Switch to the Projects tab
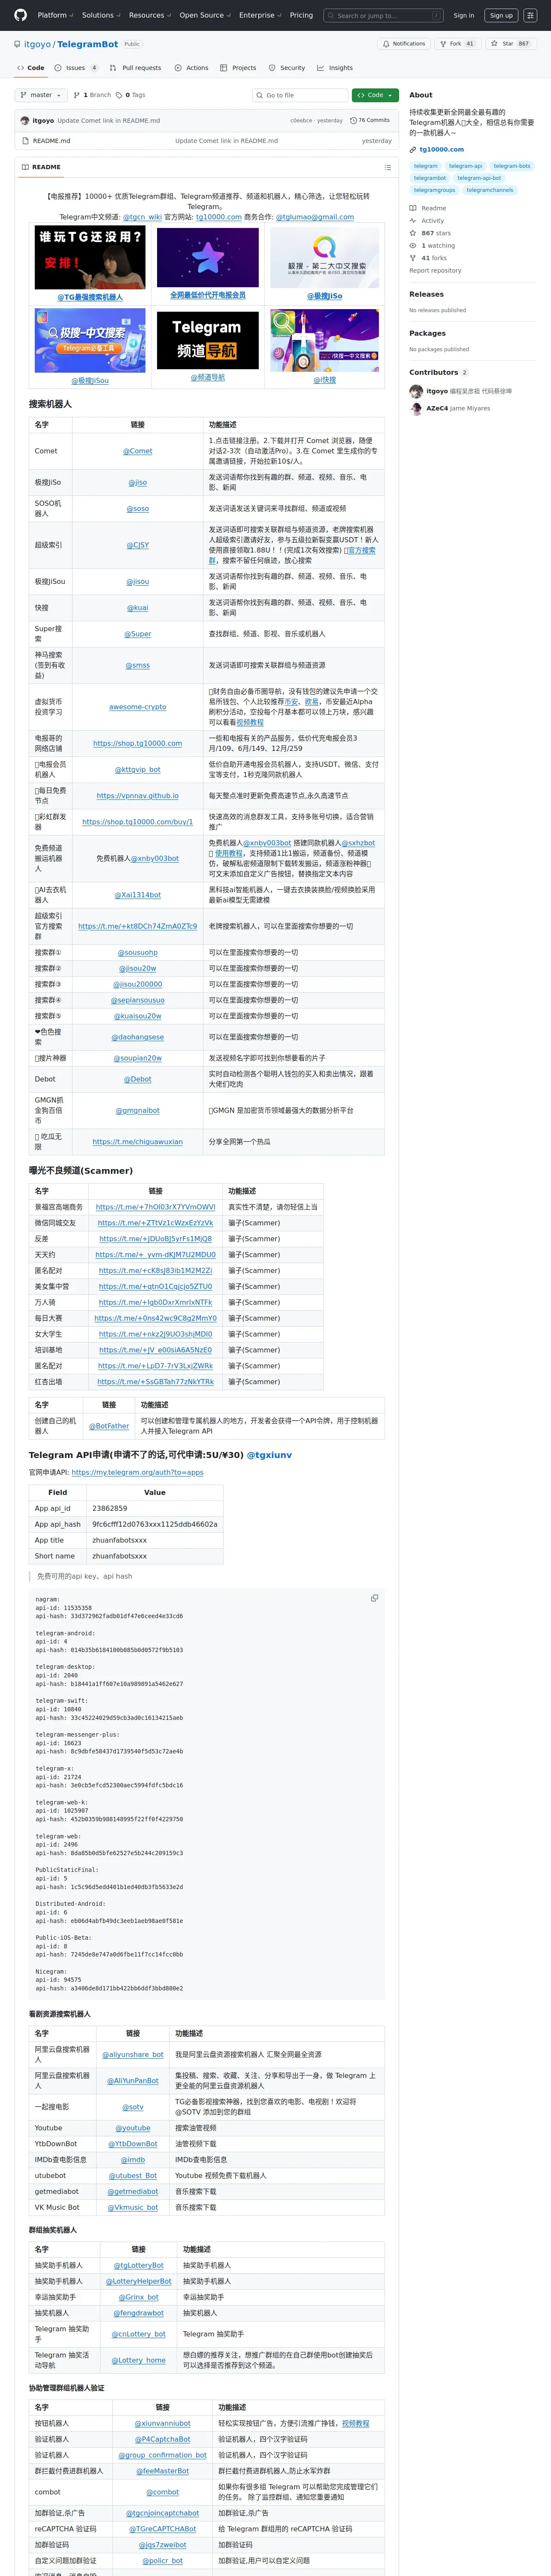551x2576 pixels. pos(238,68)
